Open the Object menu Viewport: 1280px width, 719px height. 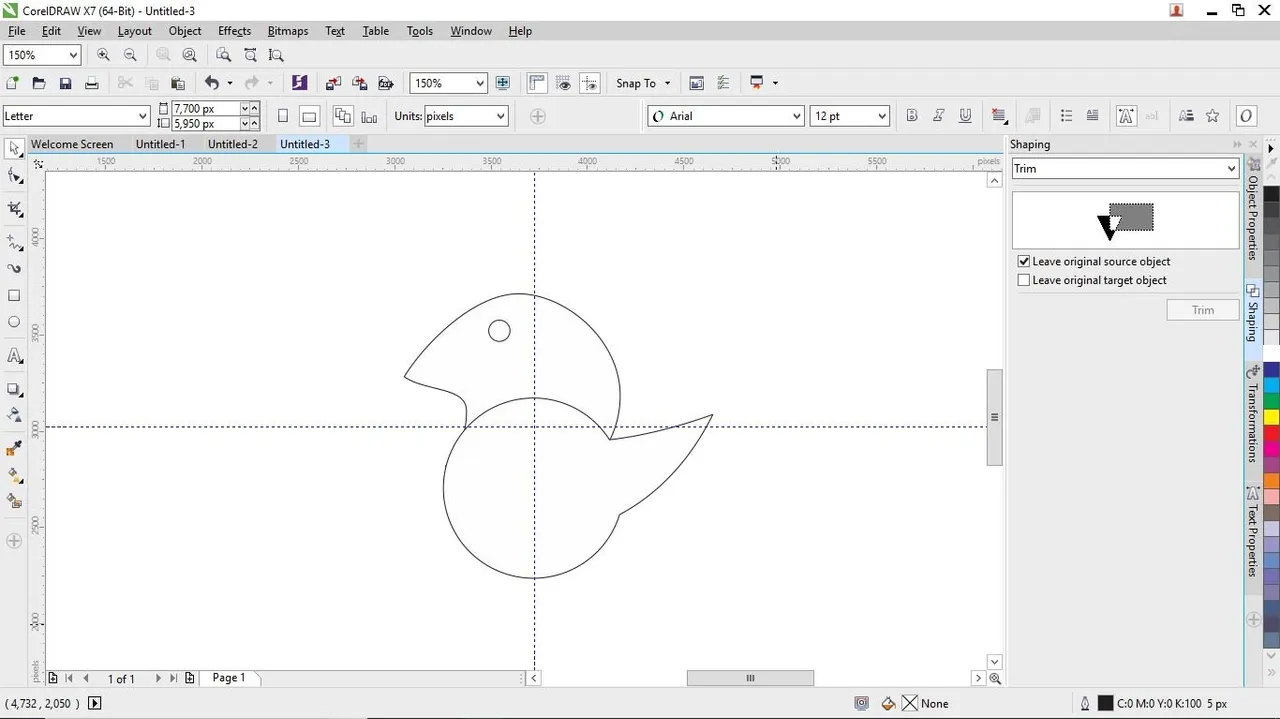(185, 31)
